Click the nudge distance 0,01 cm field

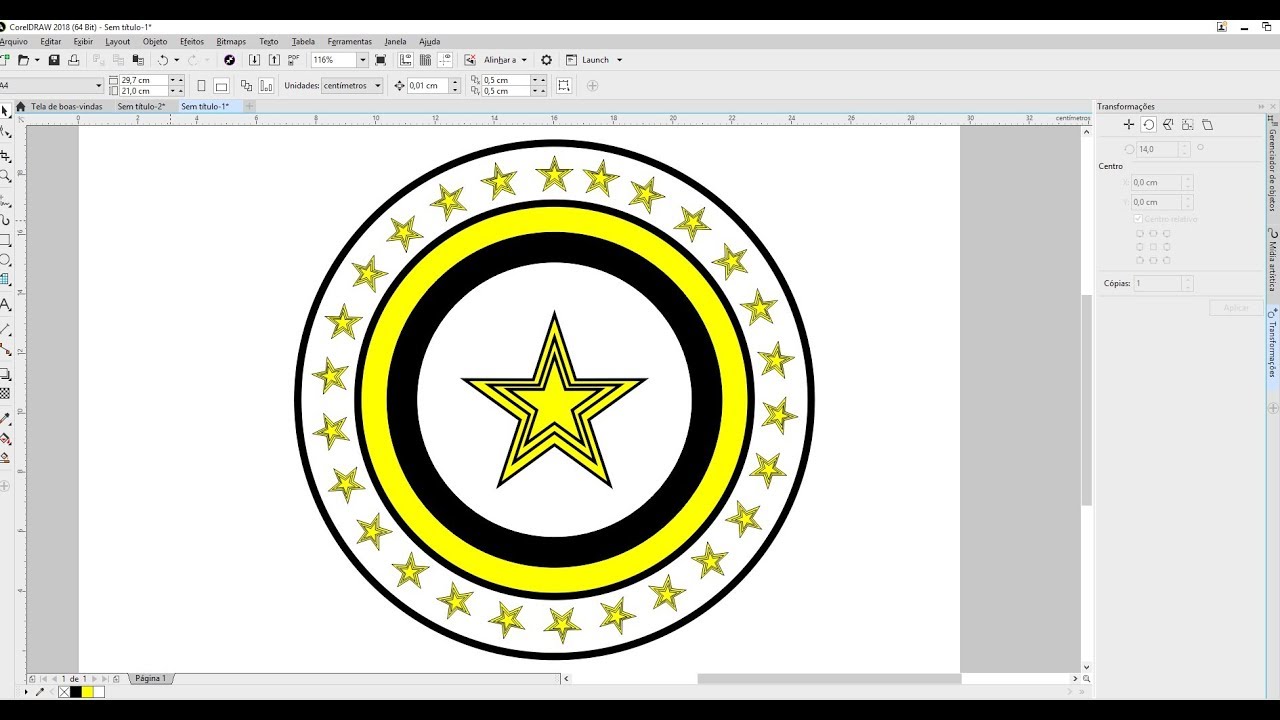pyautogui.click(x=428, y=86)
